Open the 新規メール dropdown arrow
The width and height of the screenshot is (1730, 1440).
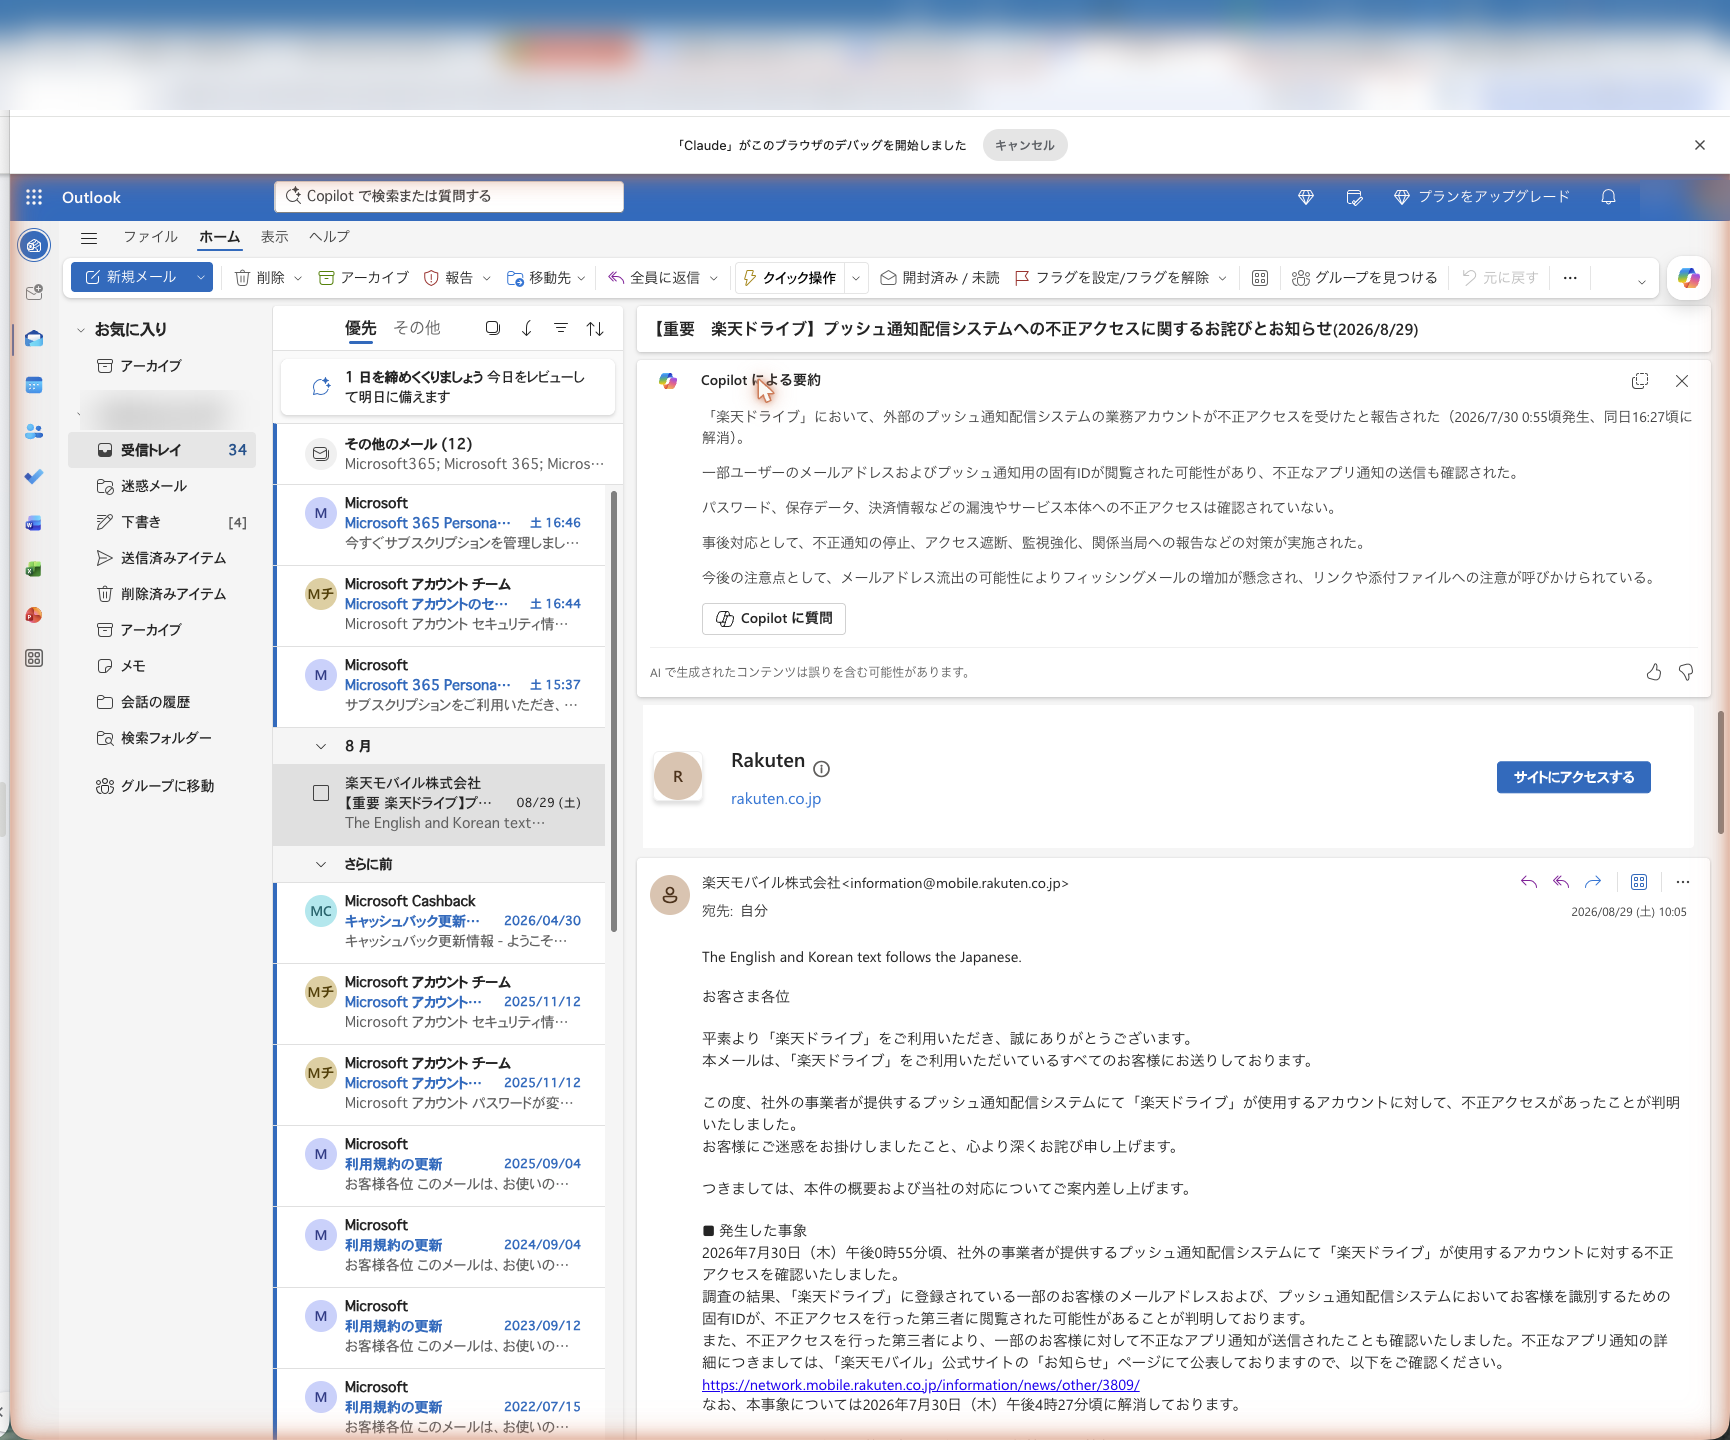[x=201, y=278]
